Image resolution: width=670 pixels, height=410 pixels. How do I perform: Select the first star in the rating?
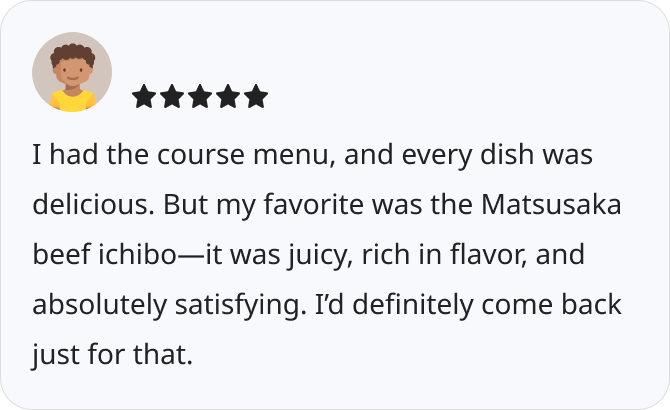coord(144,96)
